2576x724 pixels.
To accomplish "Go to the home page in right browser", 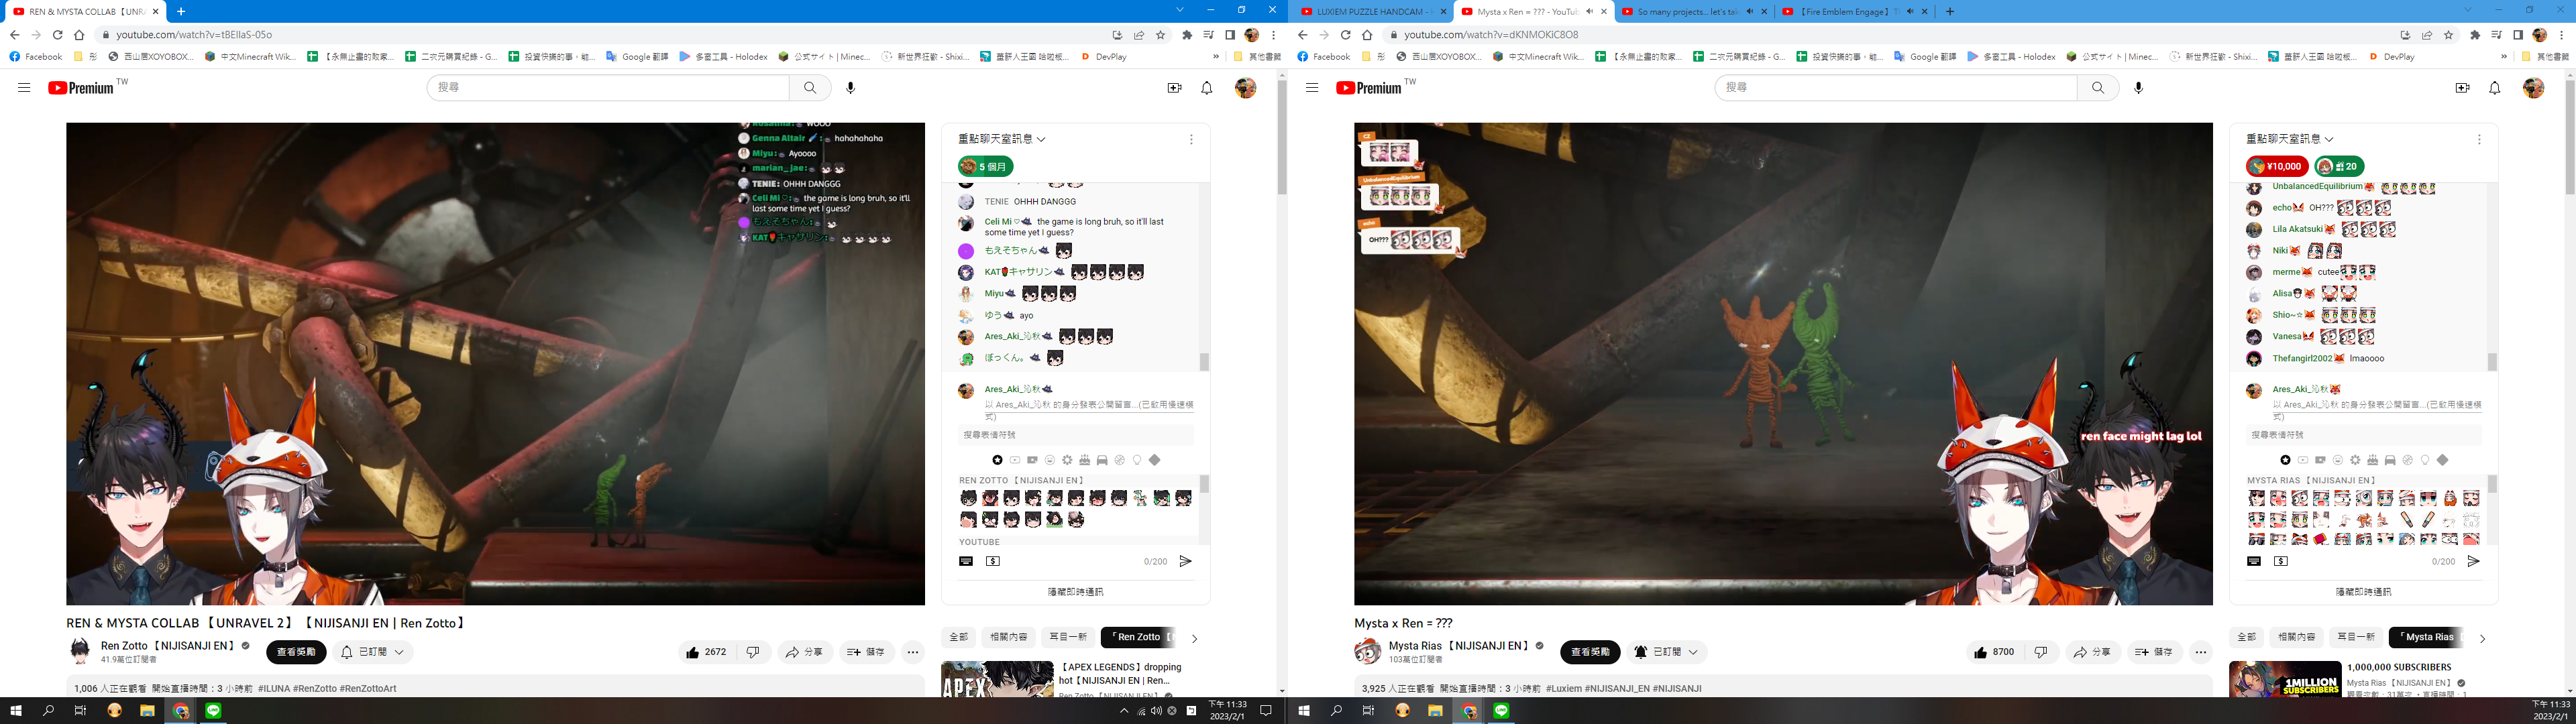I will click(1367, 35).
